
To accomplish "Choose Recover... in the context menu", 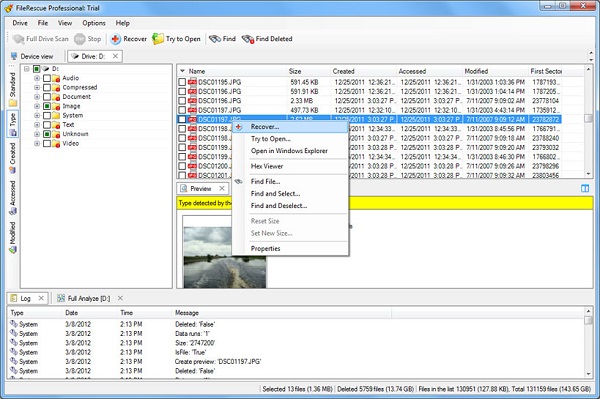I will (290, 127).
